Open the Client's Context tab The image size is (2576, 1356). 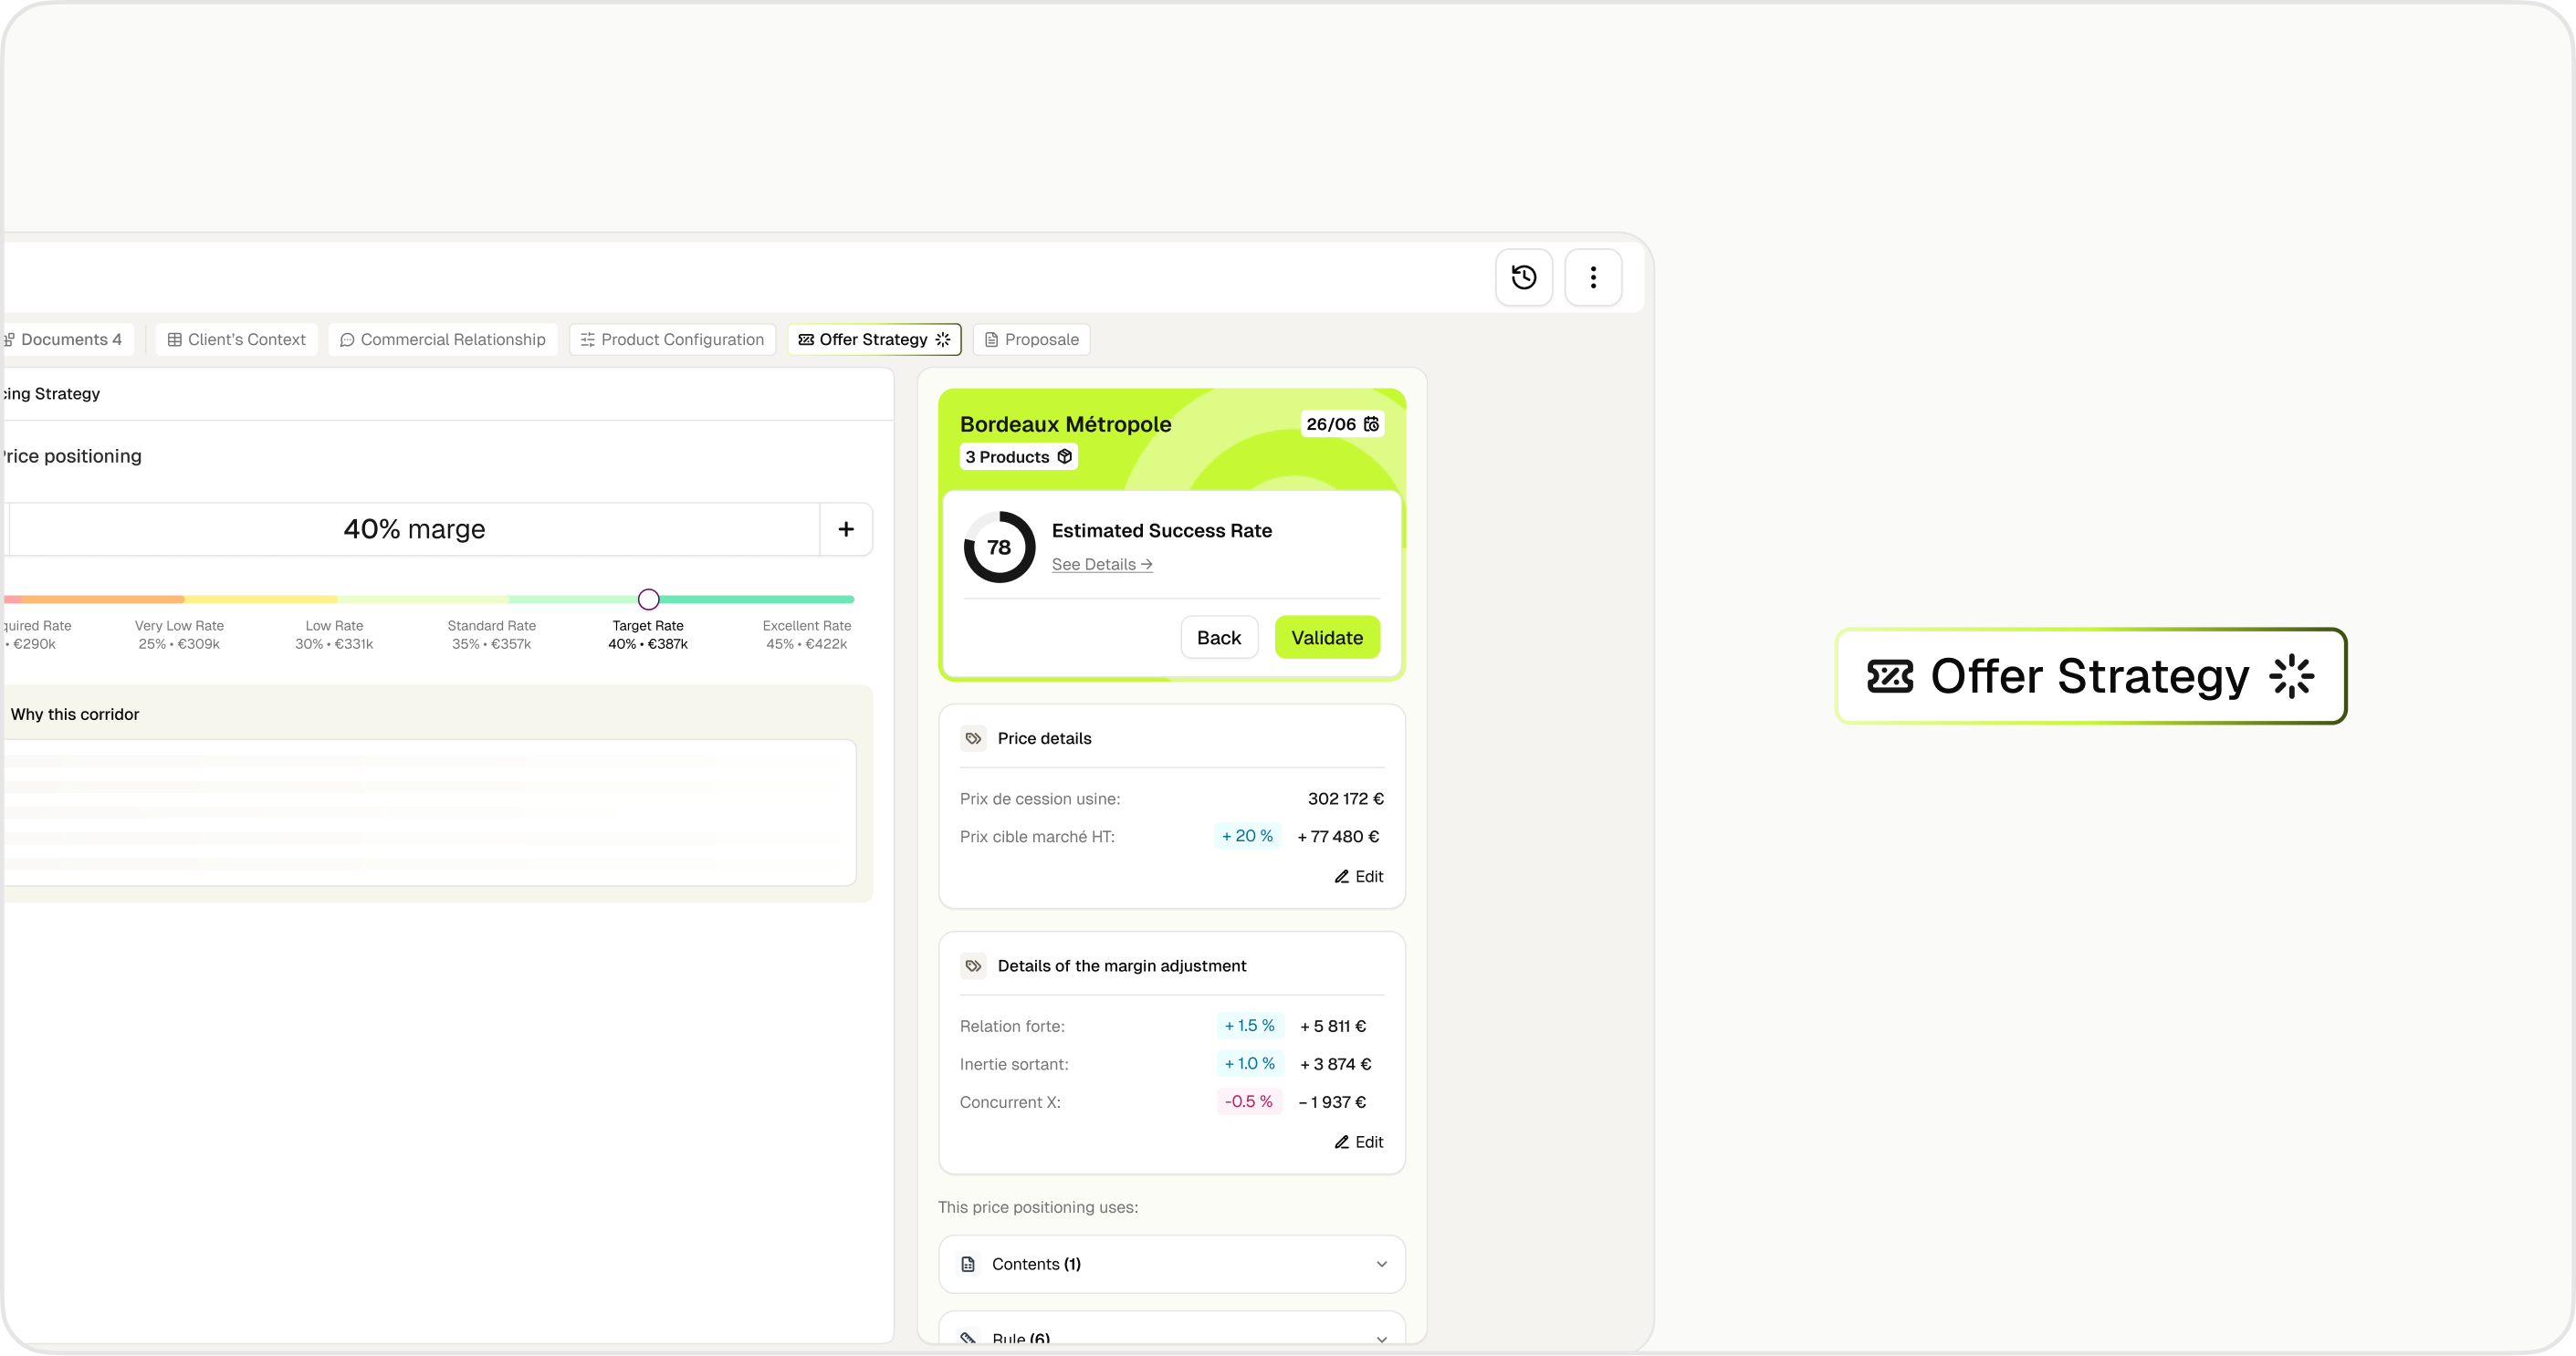point(237,340)
